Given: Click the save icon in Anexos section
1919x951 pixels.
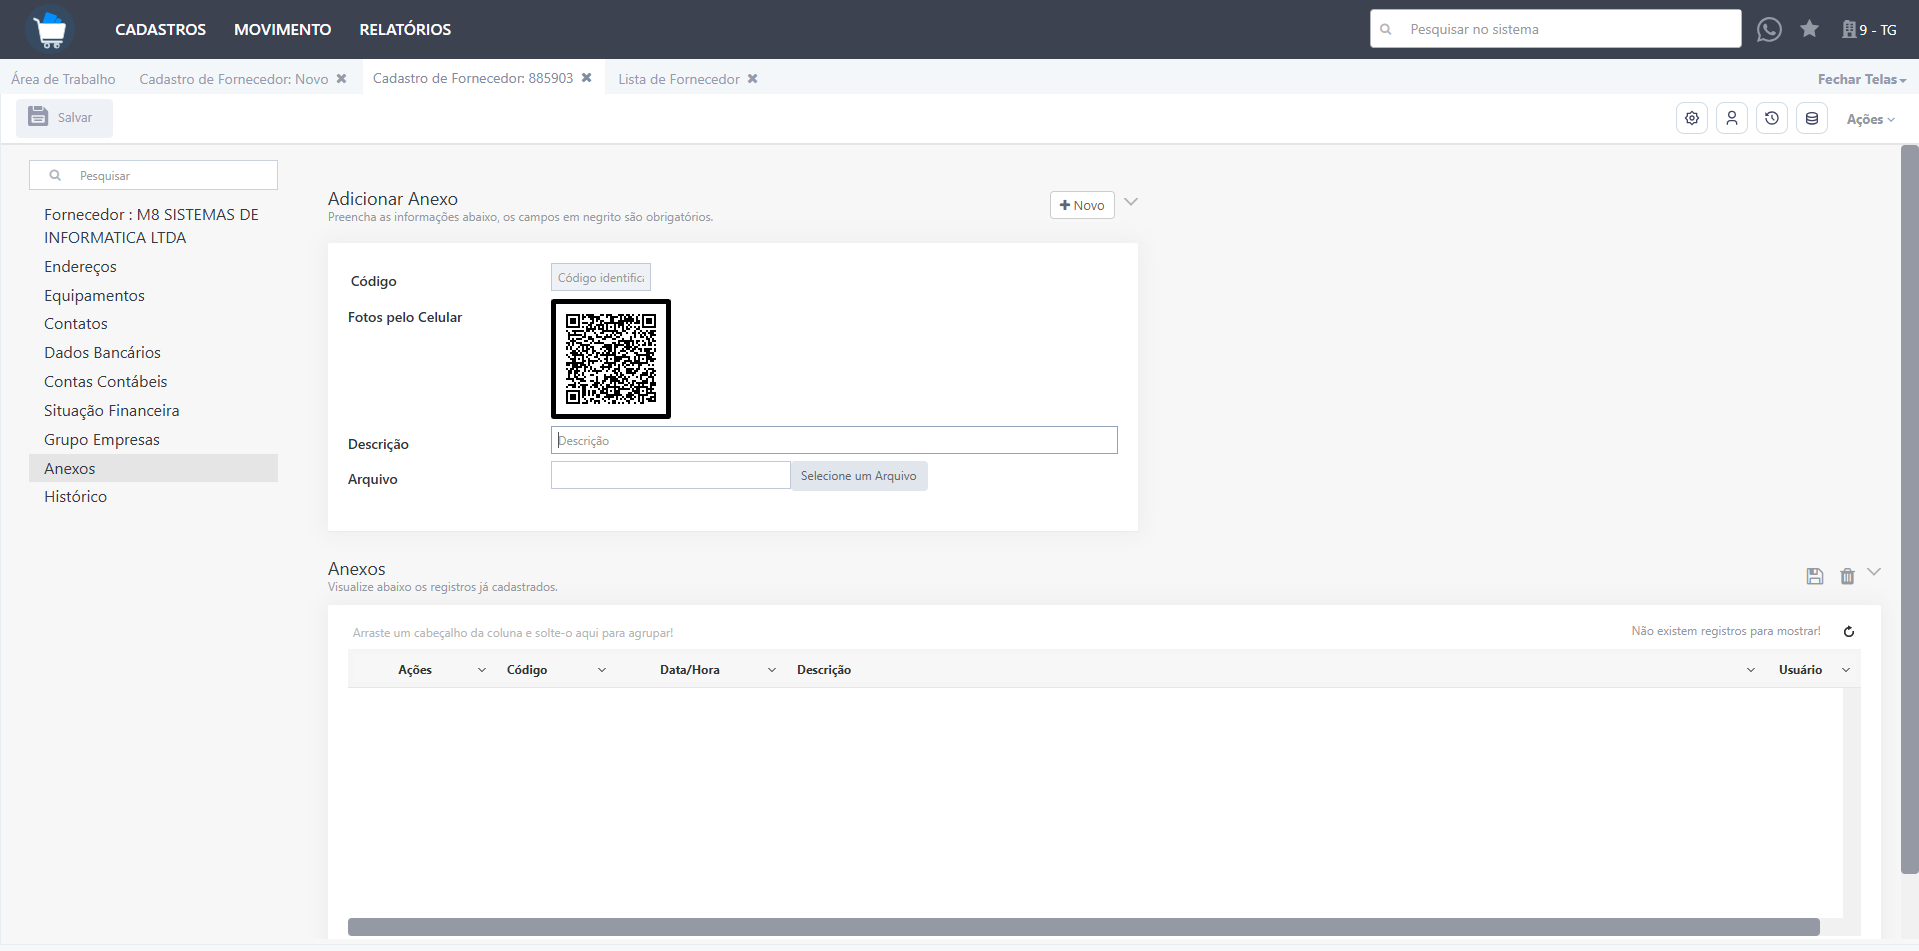Looking at the screenshot, I should pos(1815,576).
